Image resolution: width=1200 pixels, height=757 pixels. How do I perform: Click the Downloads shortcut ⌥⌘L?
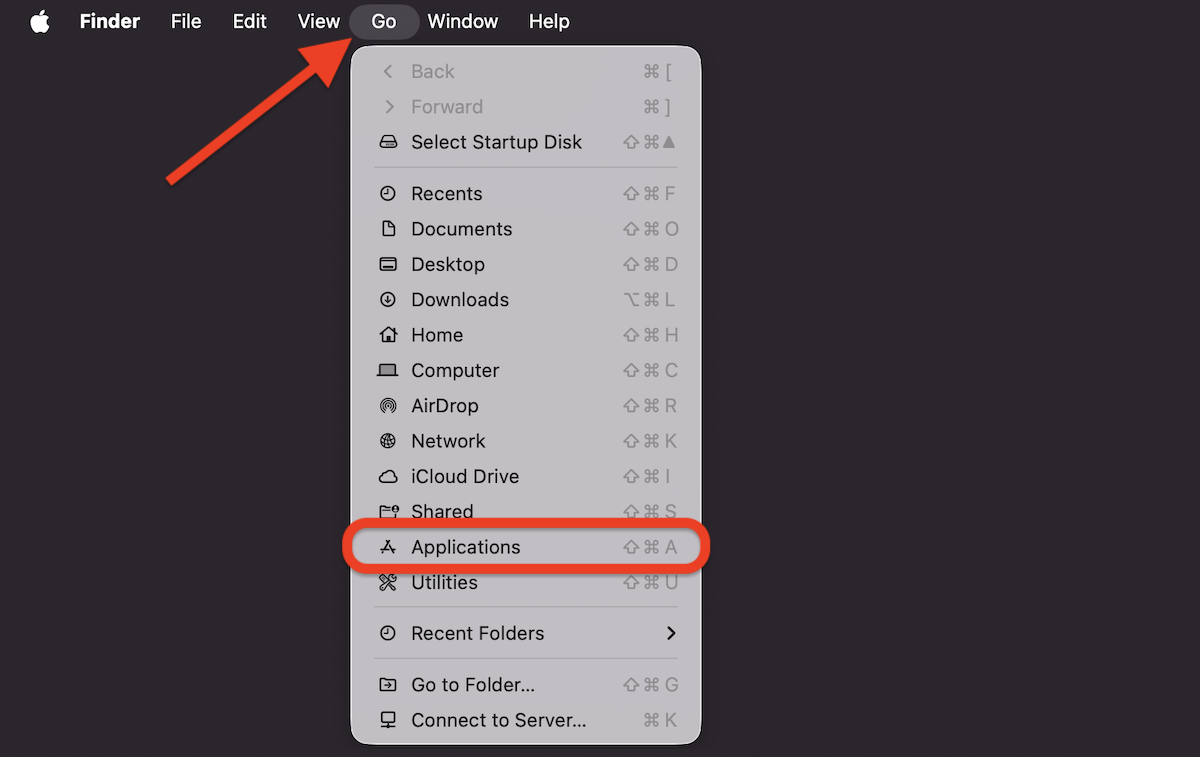(x=650, y=300)
